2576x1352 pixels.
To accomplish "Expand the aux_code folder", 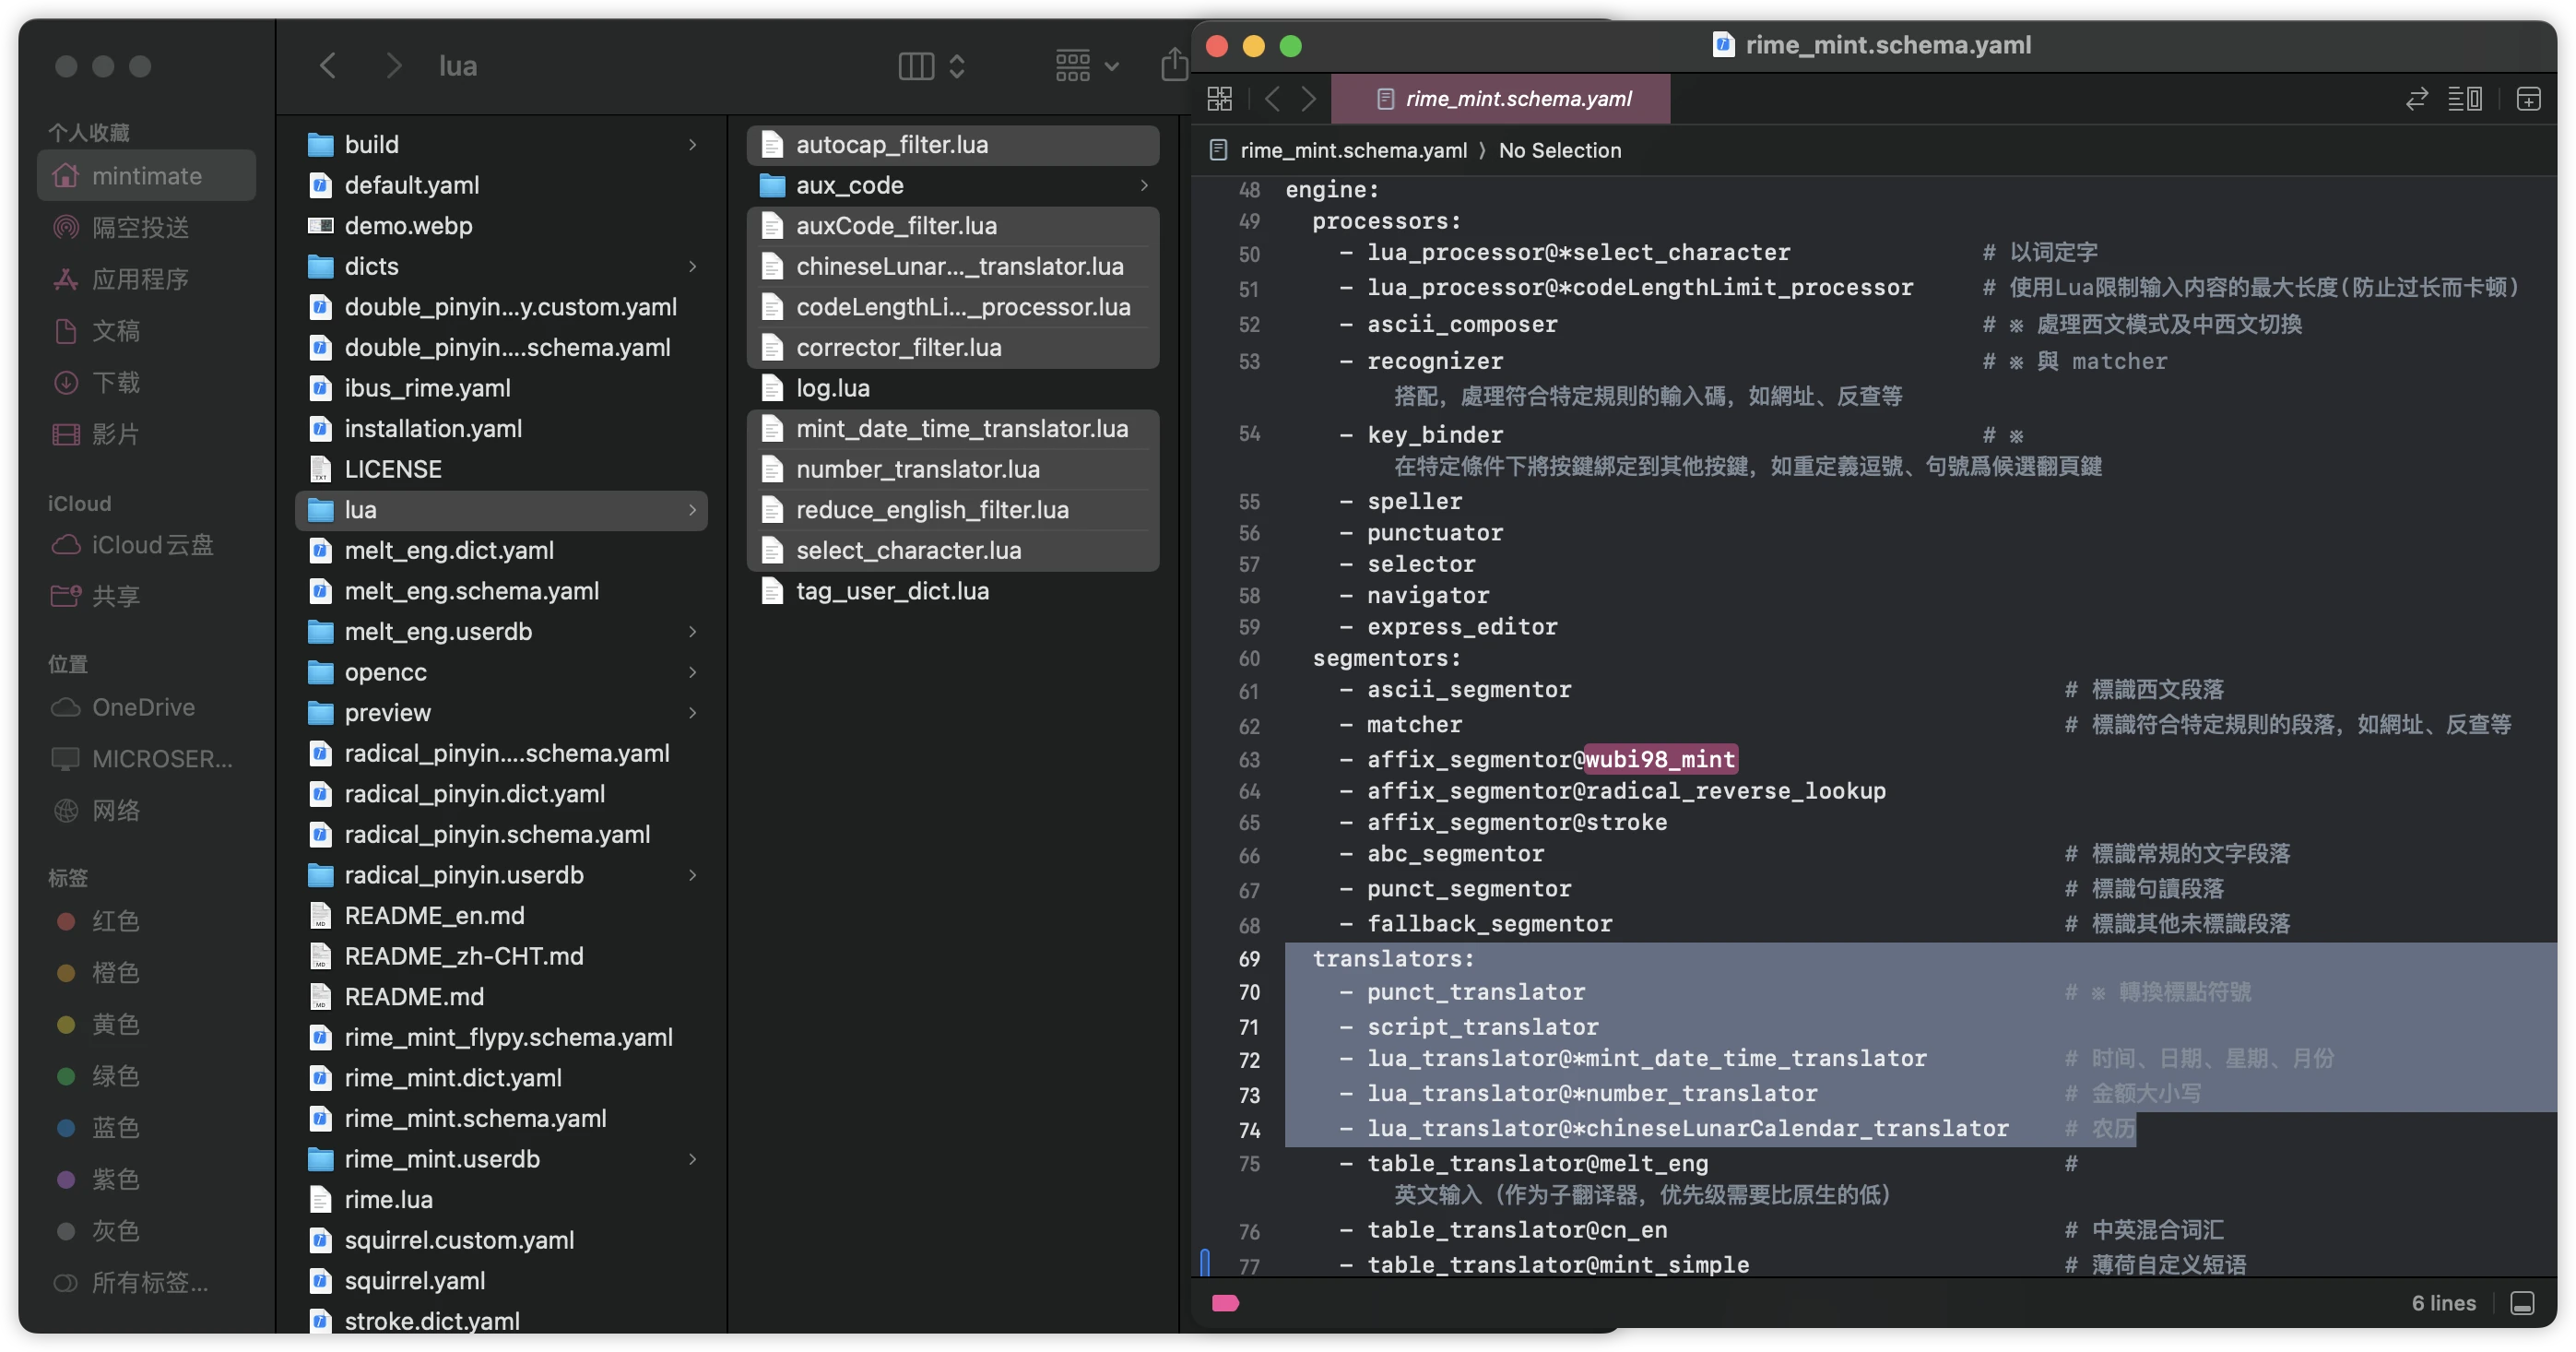I will (1144, 185).
